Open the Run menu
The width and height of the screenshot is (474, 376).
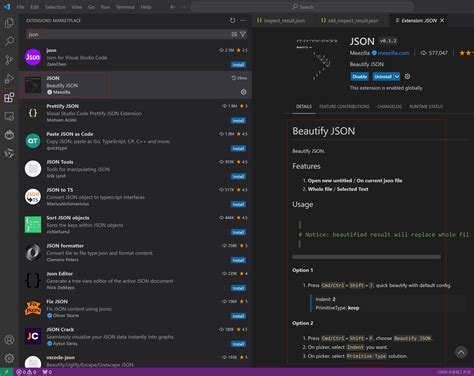point(105,7)
